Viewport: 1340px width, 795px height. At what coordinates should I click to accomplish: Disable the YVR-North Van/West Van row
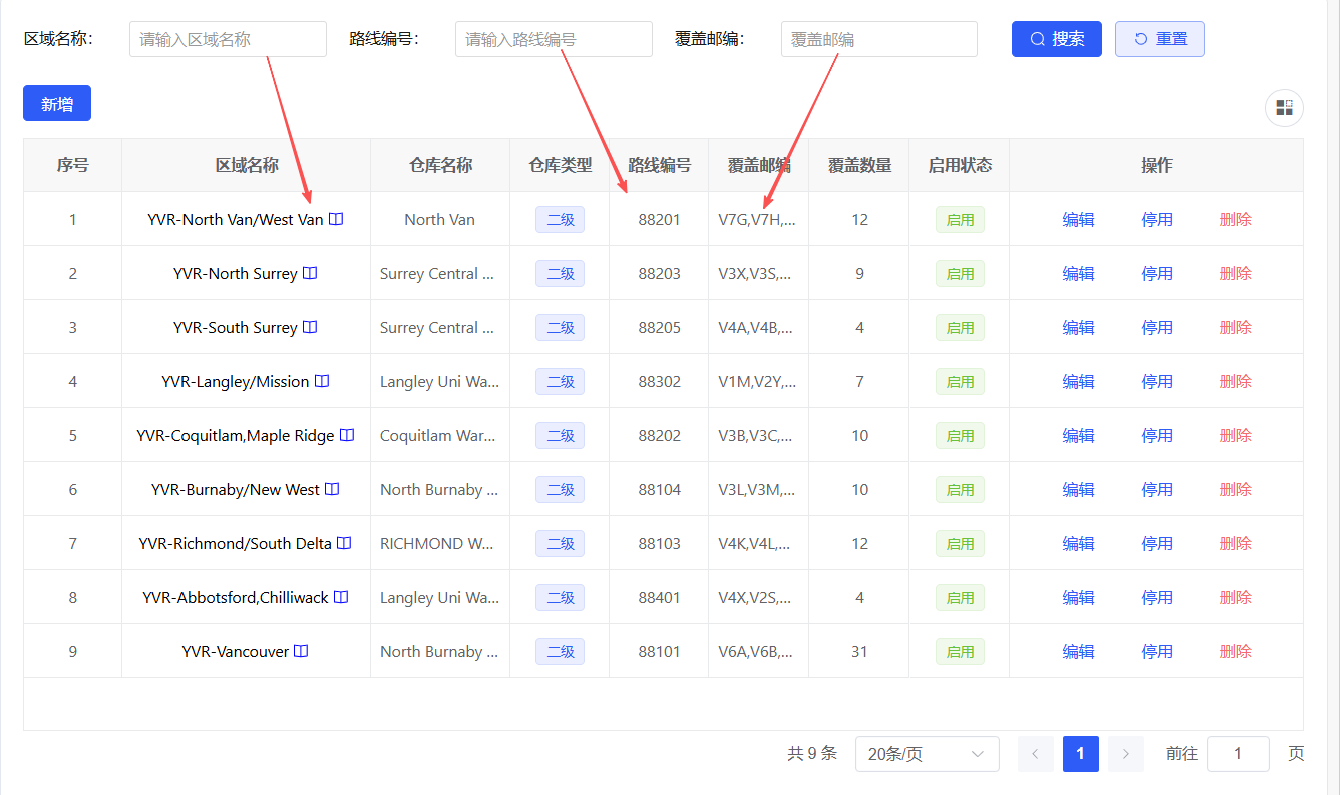coord(1157,219)
